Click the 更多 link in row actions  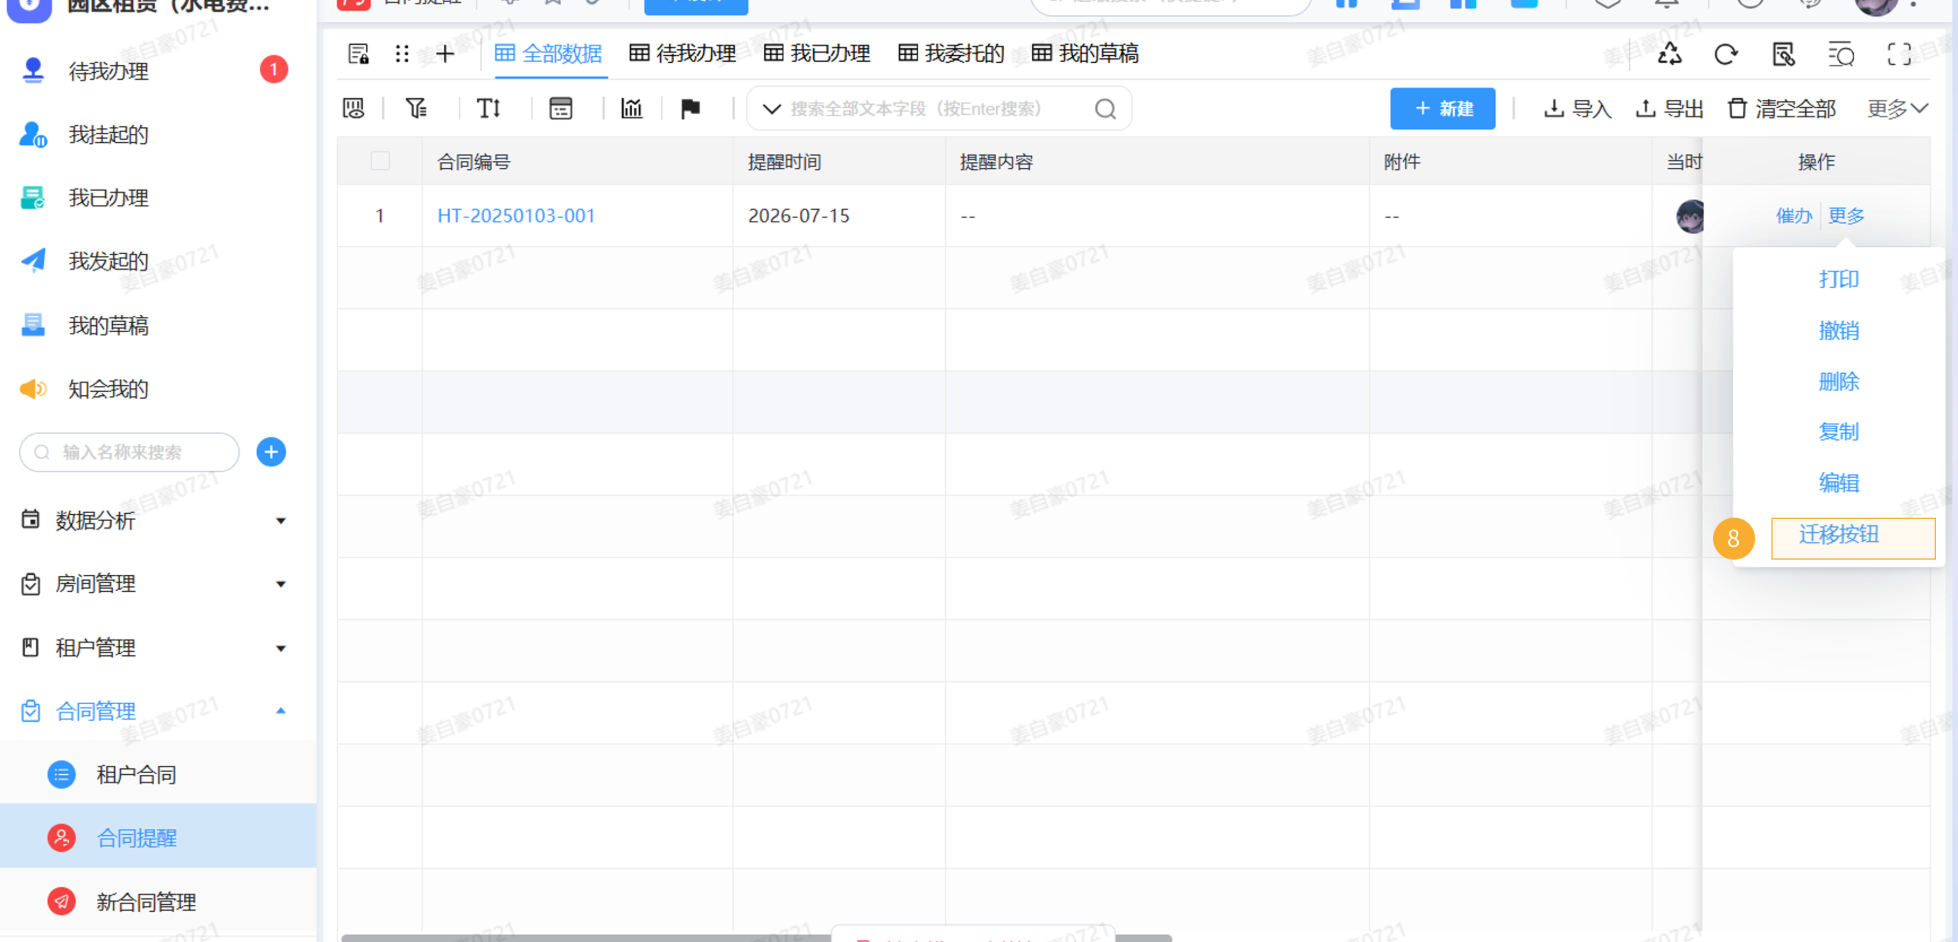[1846, 216]
